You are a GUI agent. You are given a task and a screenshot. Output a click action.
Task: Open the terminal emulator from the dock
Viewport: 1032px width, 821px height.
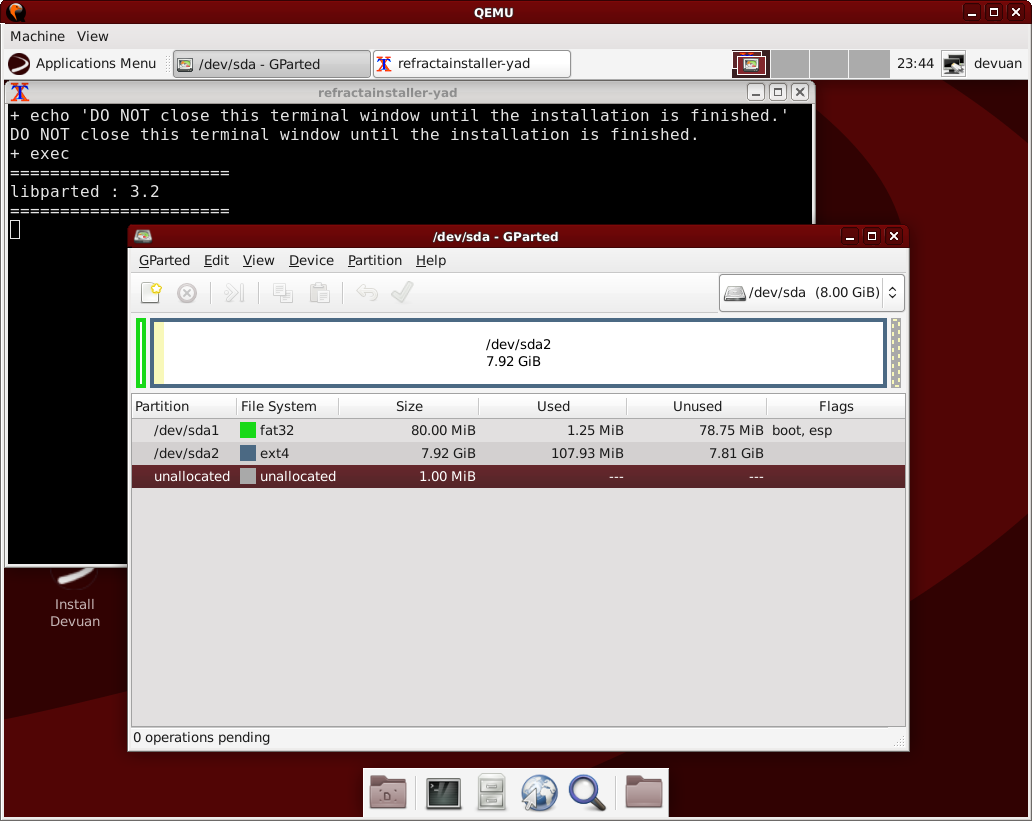[442, 793]
